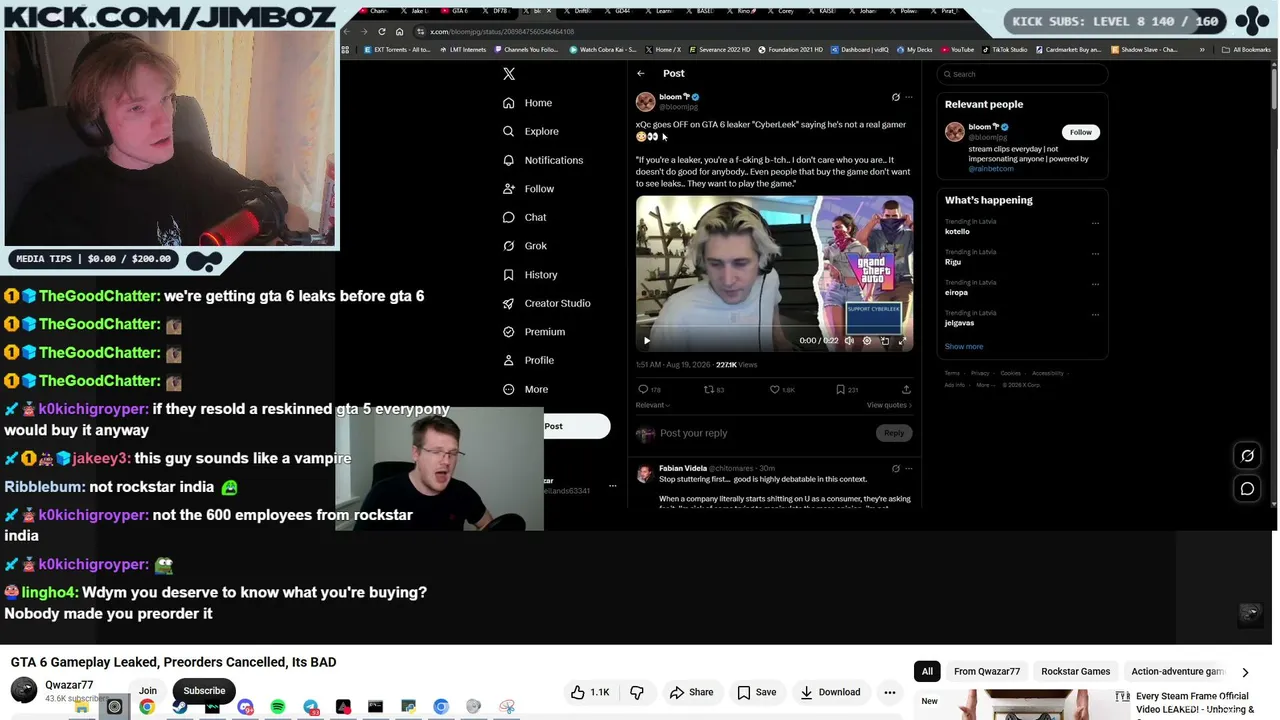The width and height of the screenshot is (1280, 720).
Task: Expand the Relevant replies sort dropdown
Action: (x=653, y=405)
